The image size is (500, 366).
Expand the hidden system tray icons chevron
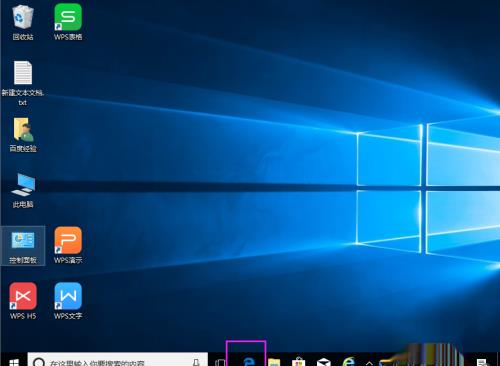pyautogui.click(x=370, y=363)
